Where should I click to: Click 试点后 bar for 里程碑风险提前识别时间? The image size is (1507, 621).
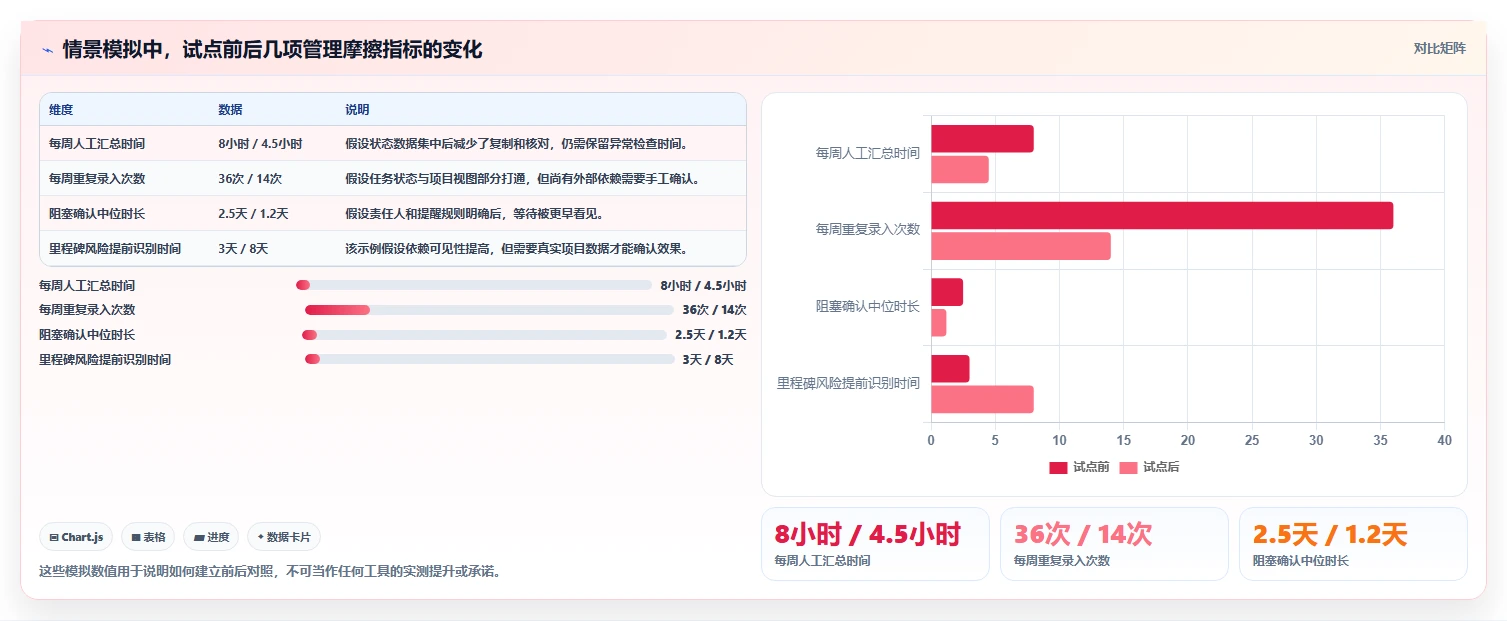tap(982, 400)
